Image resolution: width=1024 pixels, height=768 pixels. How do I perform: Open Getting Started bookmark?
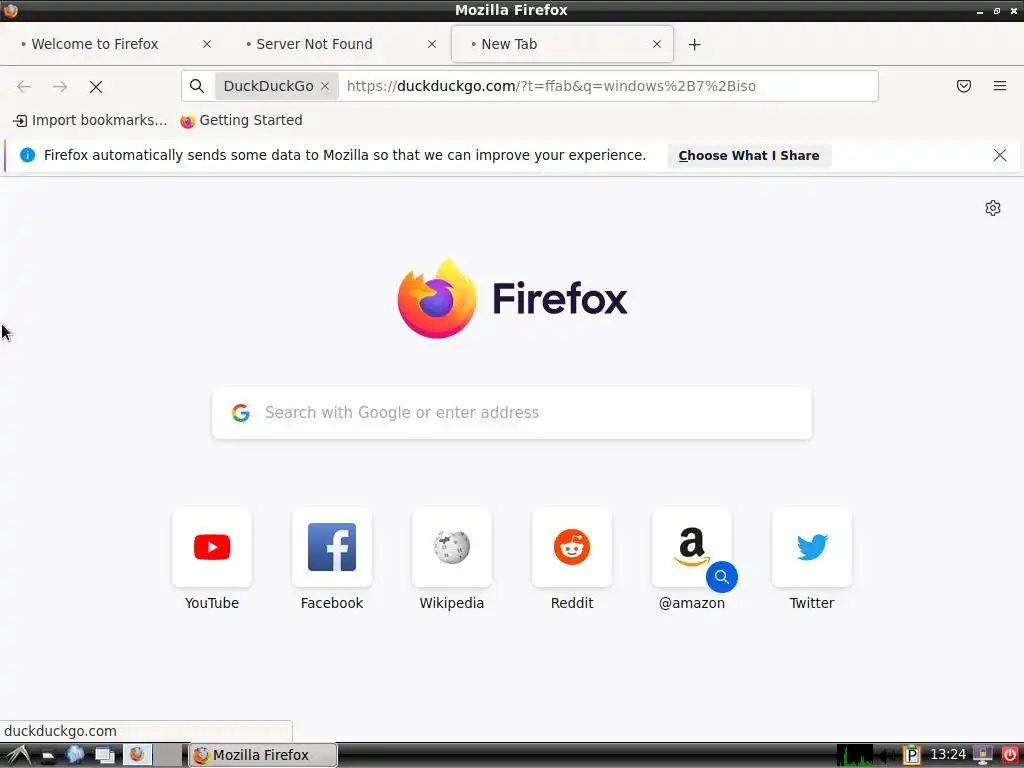(242, 120)
